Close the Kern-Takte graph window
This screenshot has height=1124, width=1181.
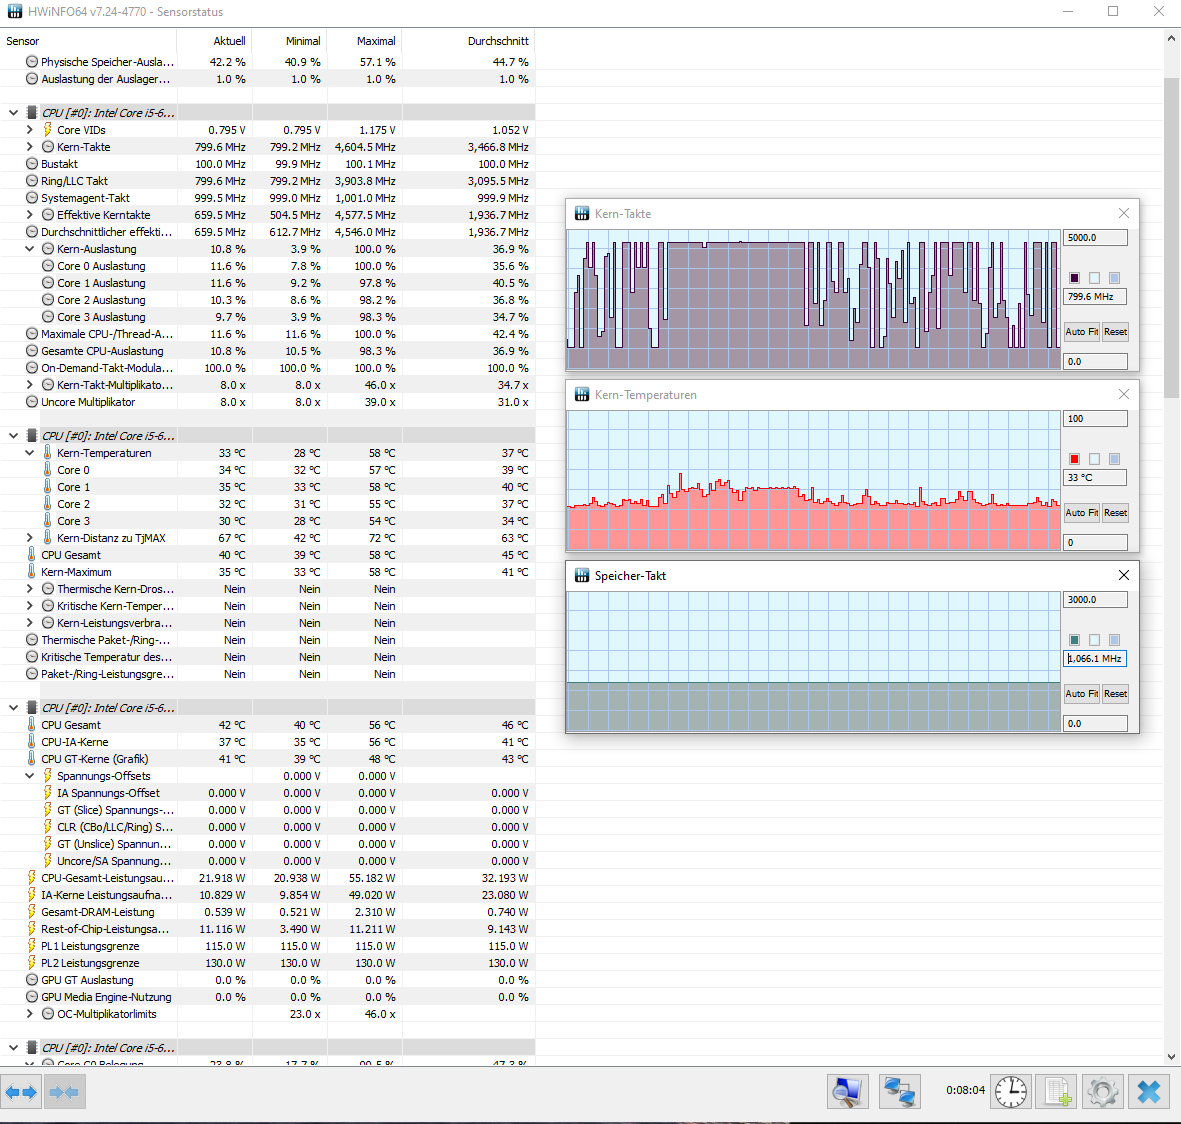tap(1124, 213)
